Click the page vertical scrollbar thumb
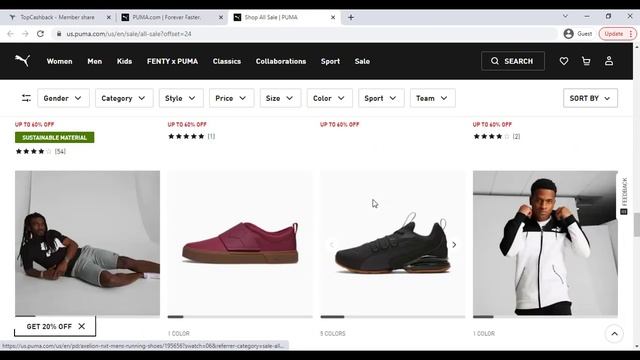 pyautogui.click(x=636, y=224)
